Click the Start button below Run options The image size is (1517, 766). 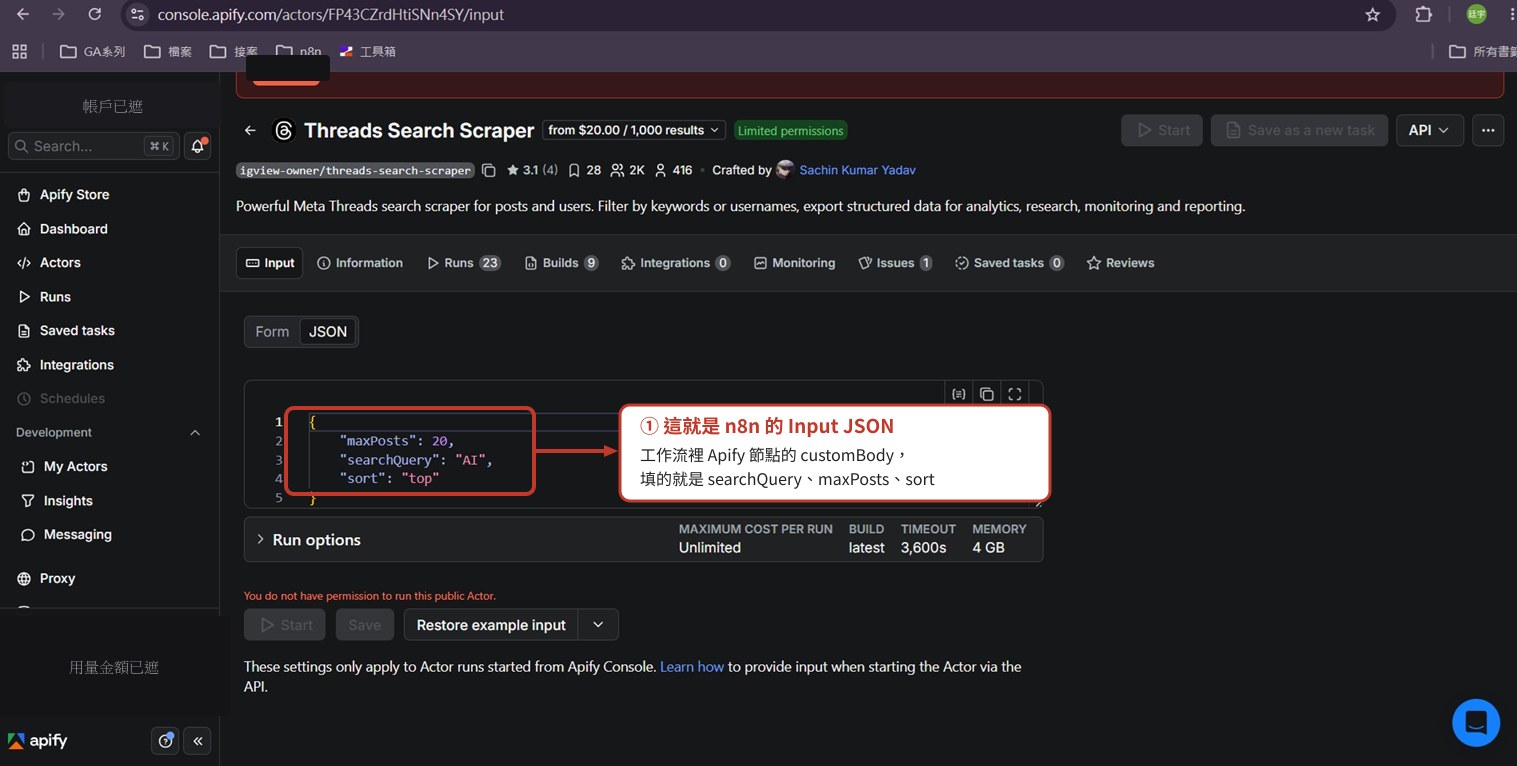click(285, 625)
